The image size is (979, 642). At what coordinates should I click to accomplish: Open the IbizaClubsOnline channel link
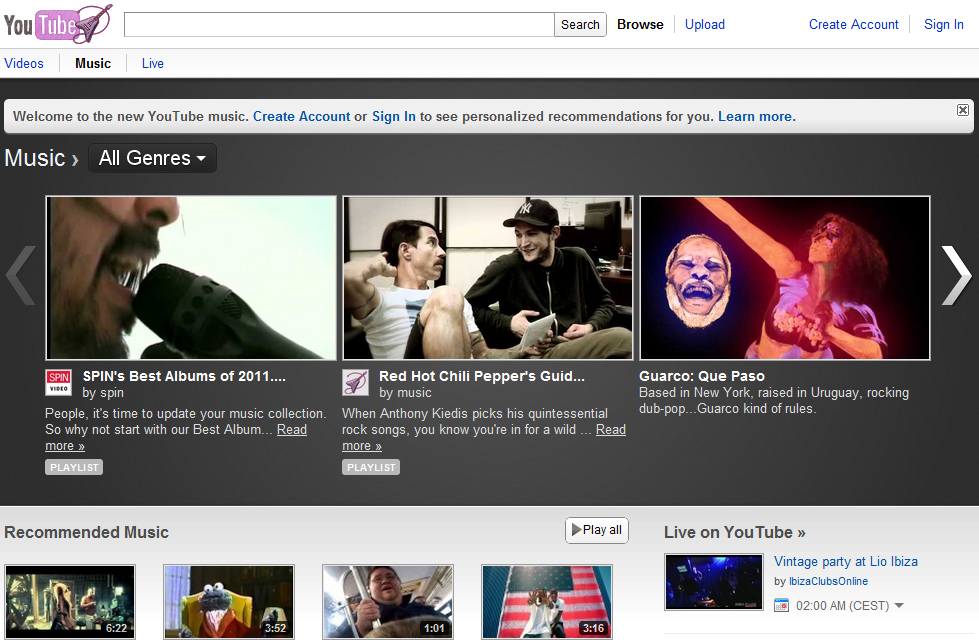click(x=829, y=581)
